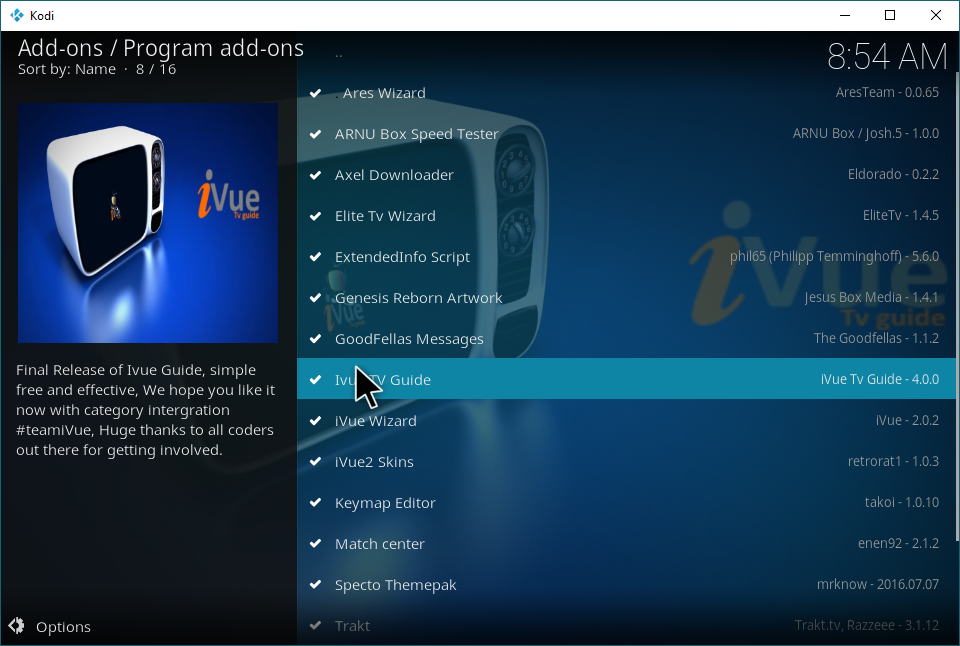Click checkmark icon beside ARNU Box Speed Tester
960x646 pixels.
coord(315,134)
